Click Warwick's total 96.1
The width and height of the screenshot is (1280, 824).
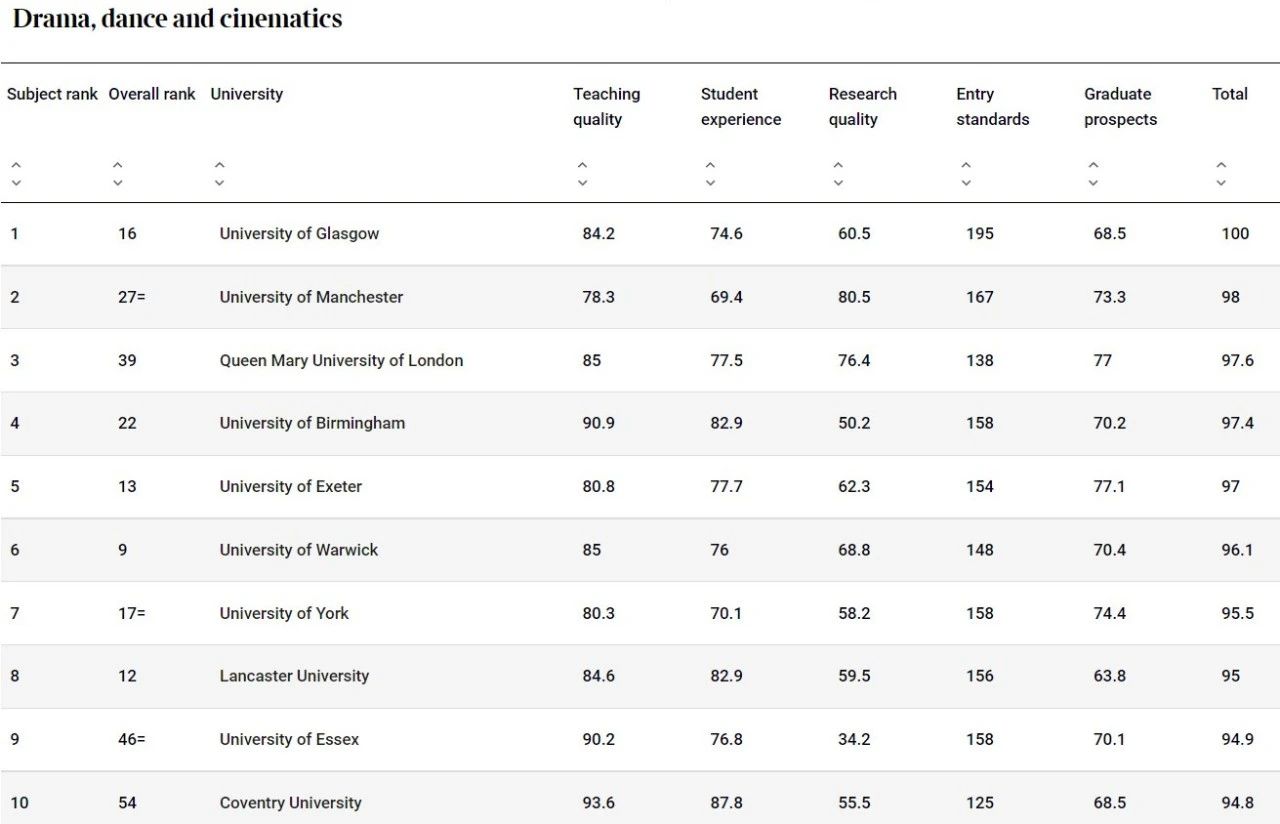tap(1237, 550)
